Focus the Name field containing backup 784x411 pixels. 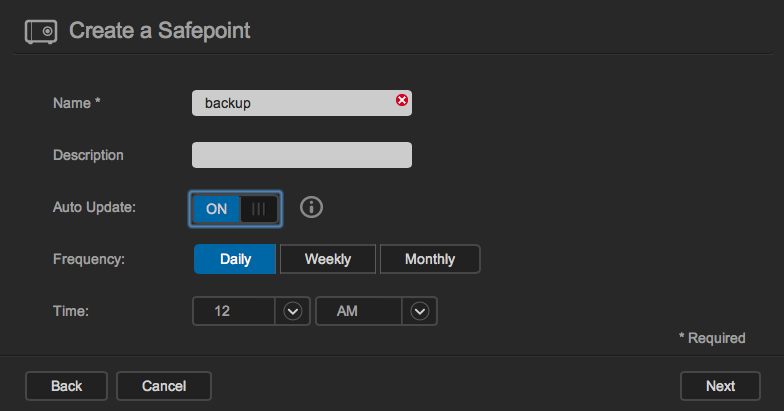click(x=302, y=103)
